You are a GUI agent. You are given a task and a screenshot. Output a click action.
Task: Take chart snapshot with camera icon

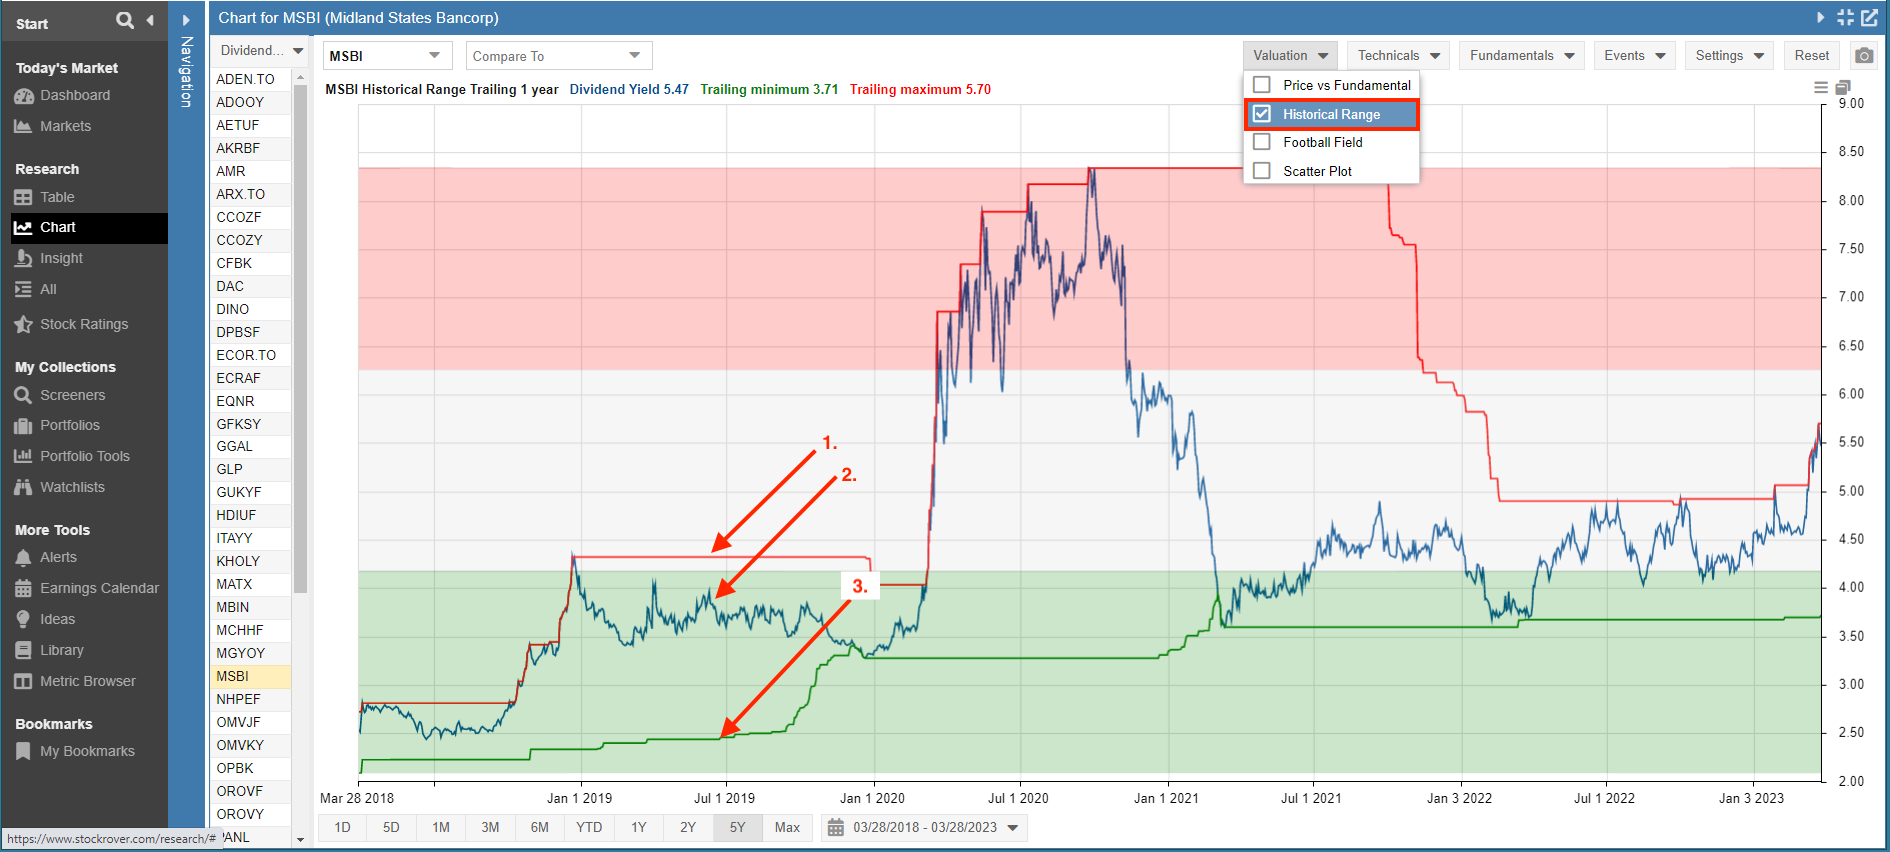click(x=1864, y=56)
